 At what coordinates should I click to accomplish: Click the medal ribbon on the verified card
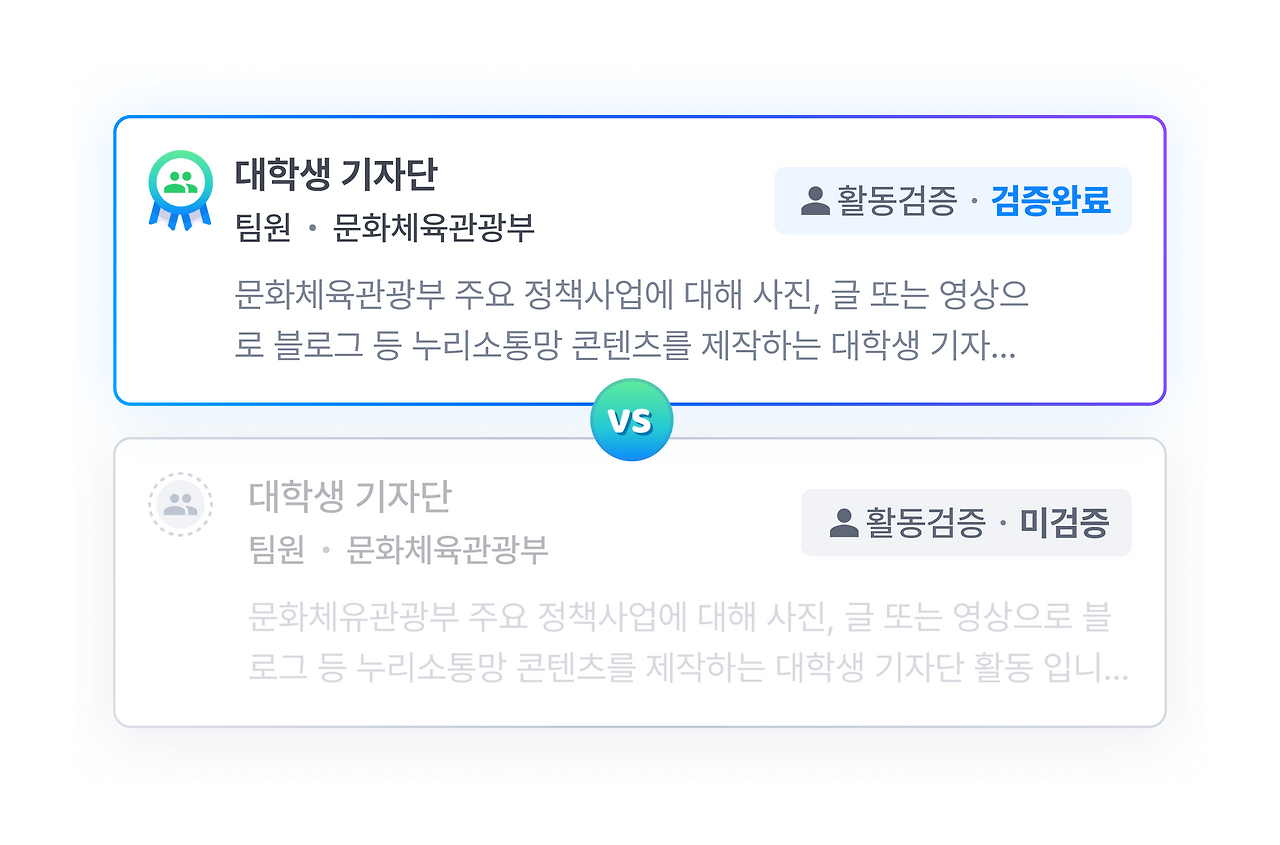(x=179, y=217)
